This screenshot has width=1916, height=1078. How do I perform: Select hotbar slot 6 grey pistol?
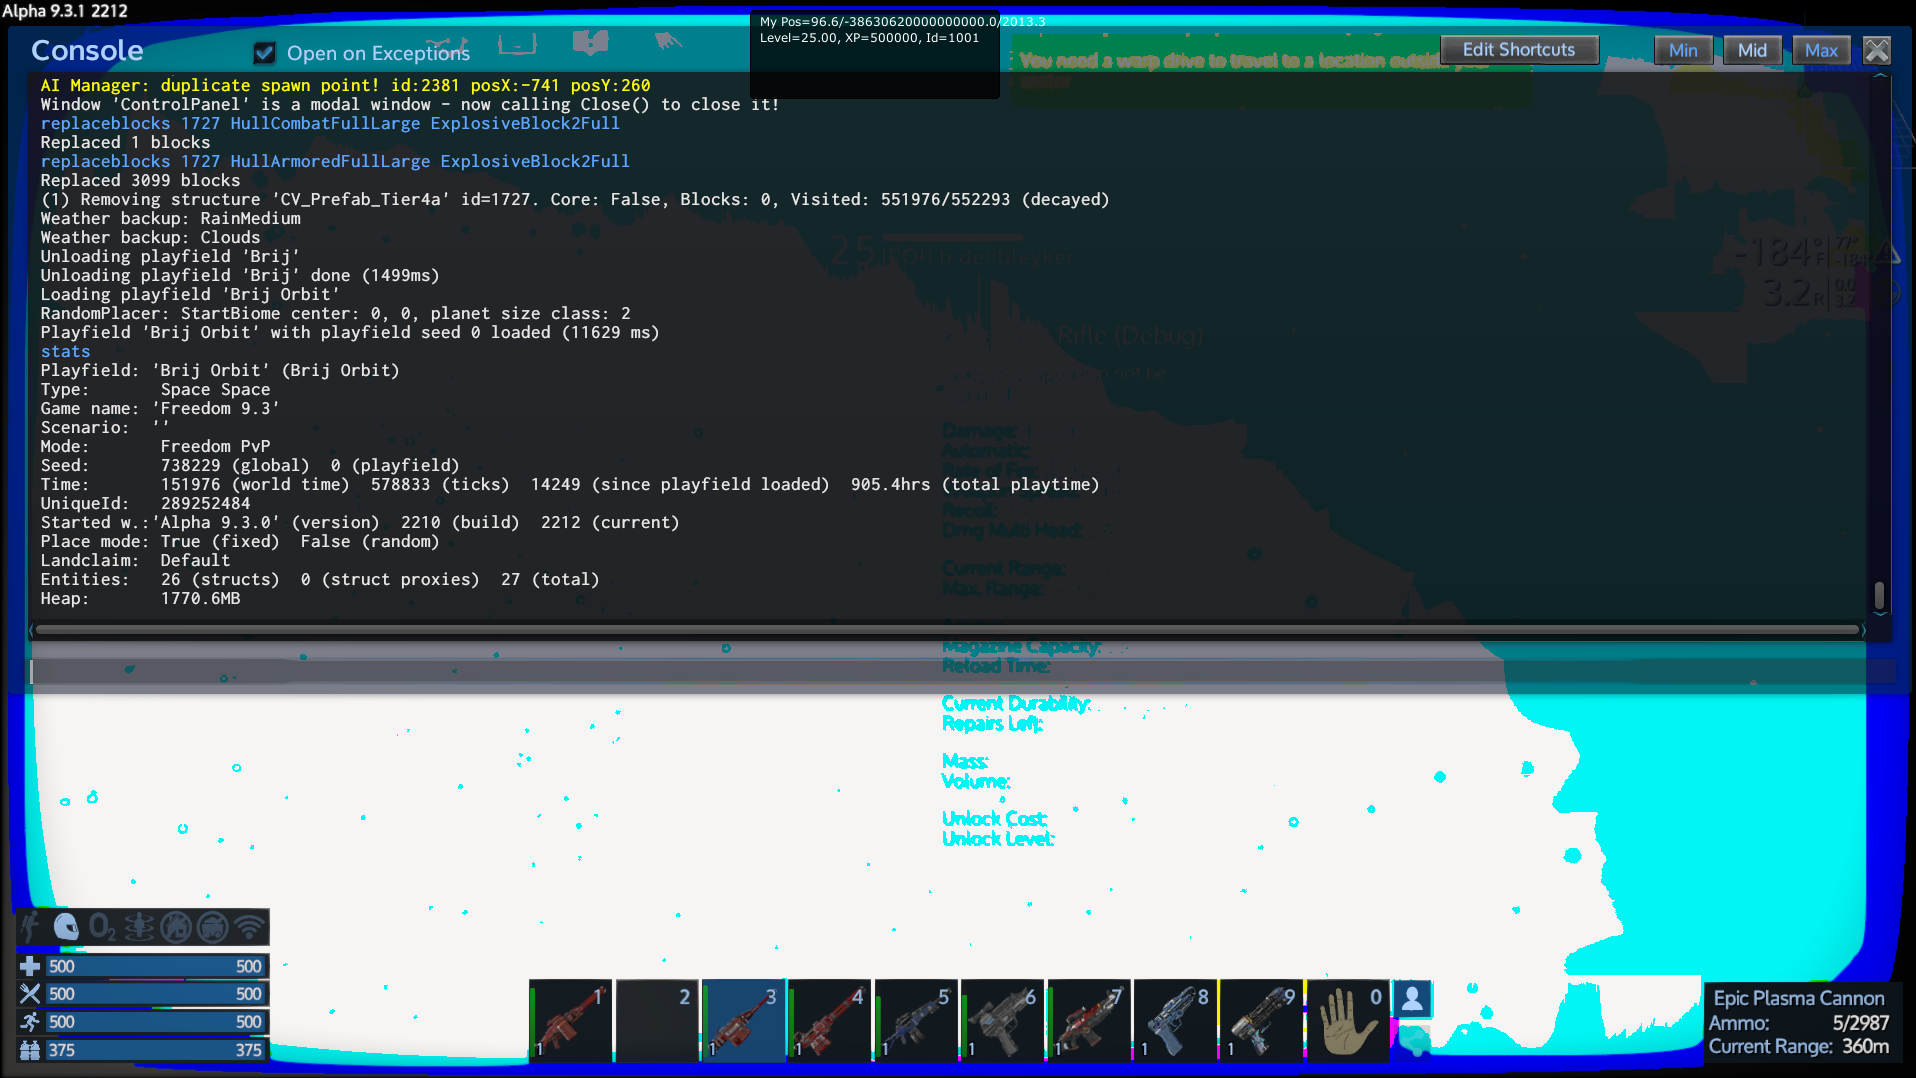(1002, 1020)
